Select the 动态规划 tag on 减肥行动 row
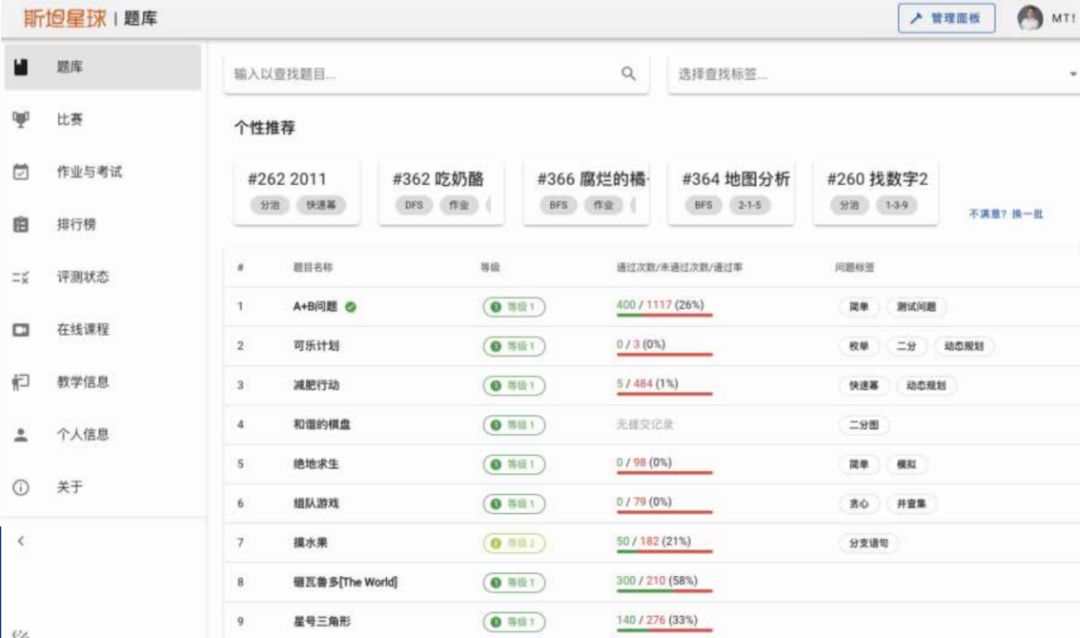The width and height of the screenshot is (1080, 638). 926,385
